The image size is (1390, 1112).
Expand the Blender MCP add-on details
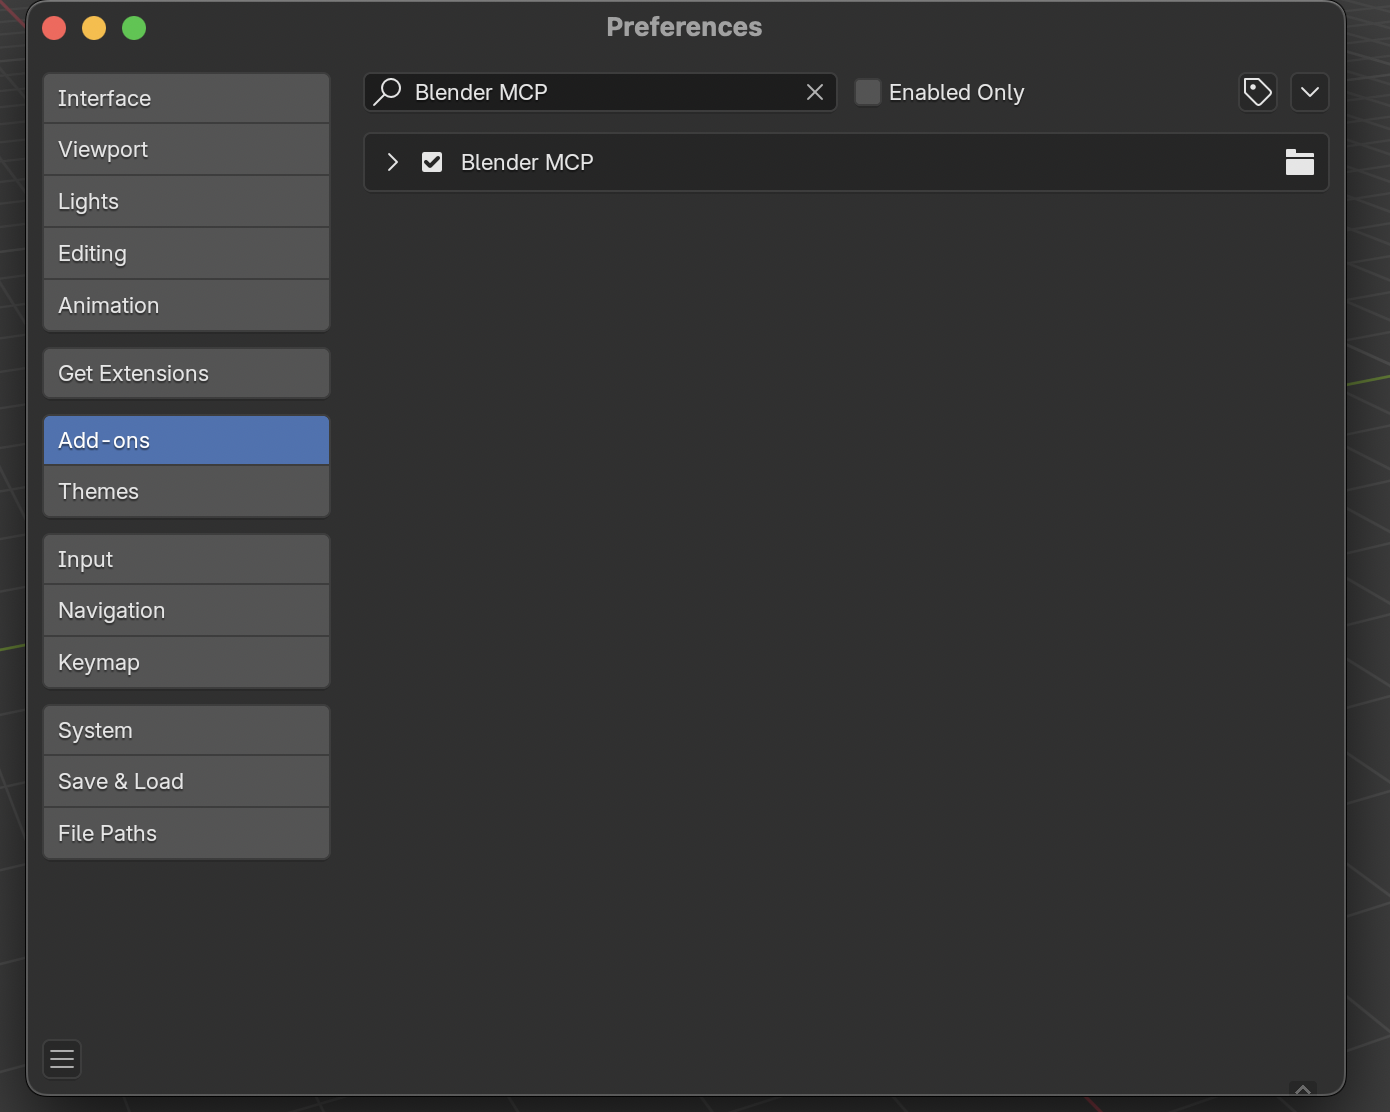(x=393, y=162)
